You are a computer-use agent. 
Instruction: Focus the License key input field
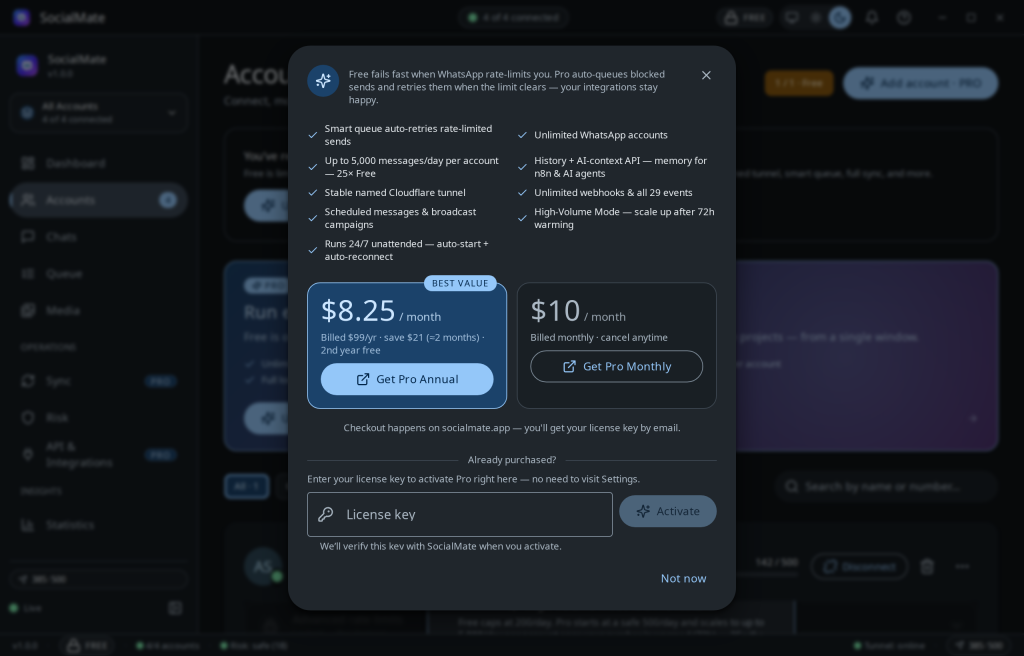point(460,514)
